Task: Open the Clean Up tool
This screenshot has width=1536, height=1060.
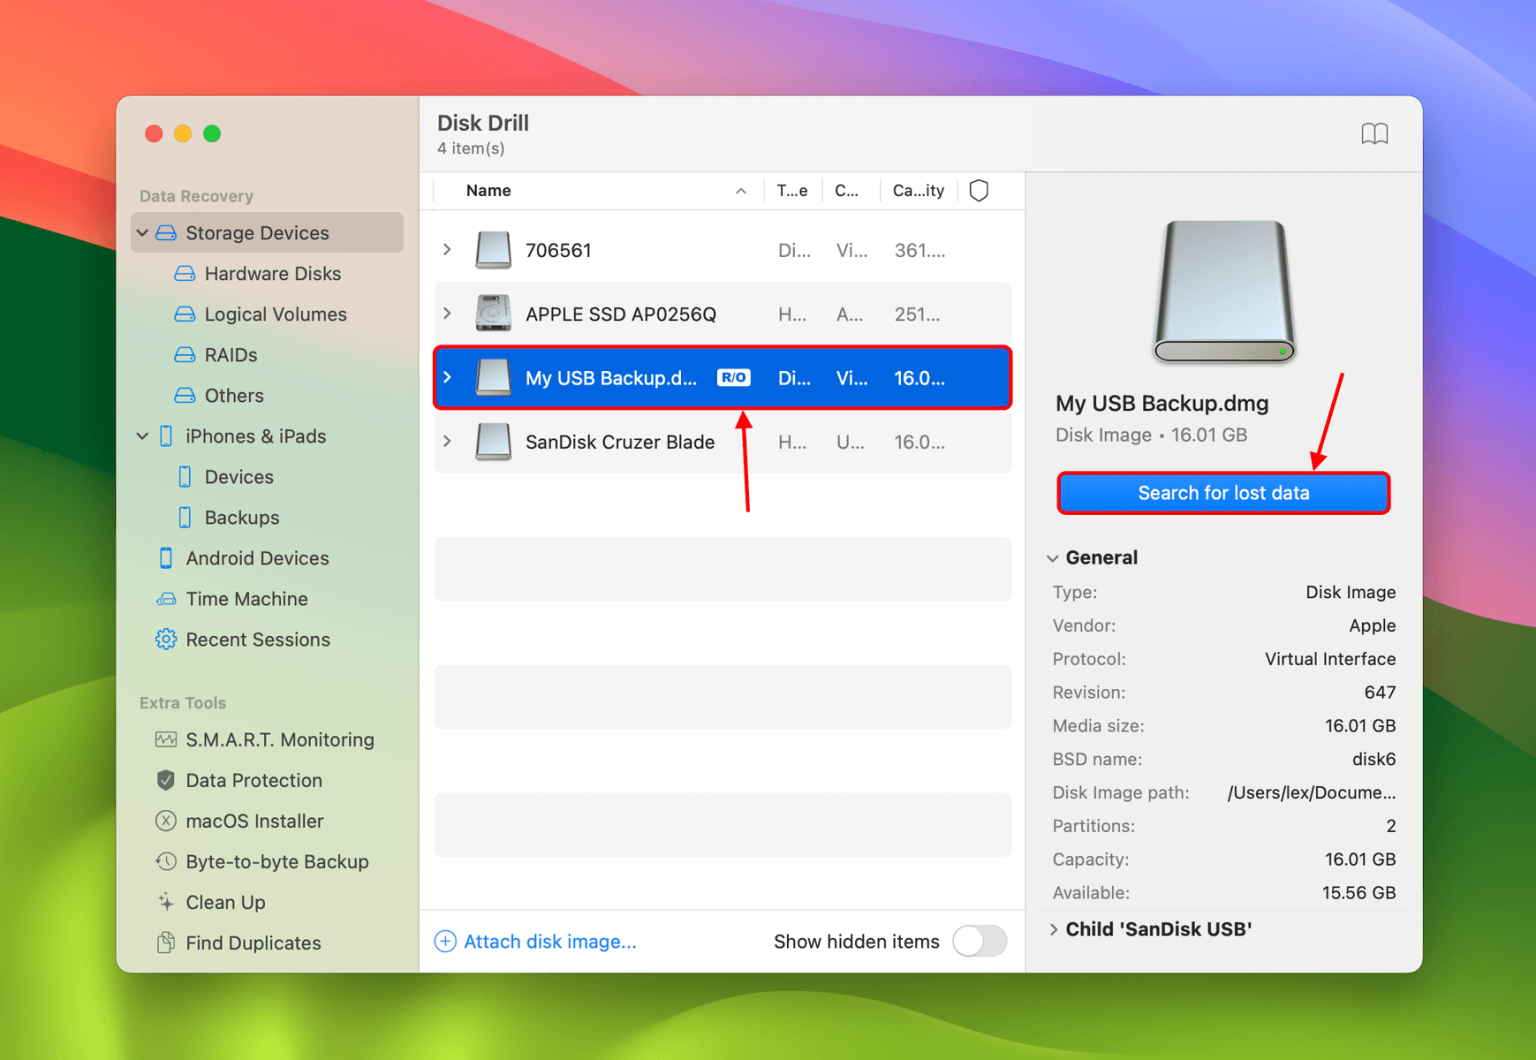Action: (224, 902)
